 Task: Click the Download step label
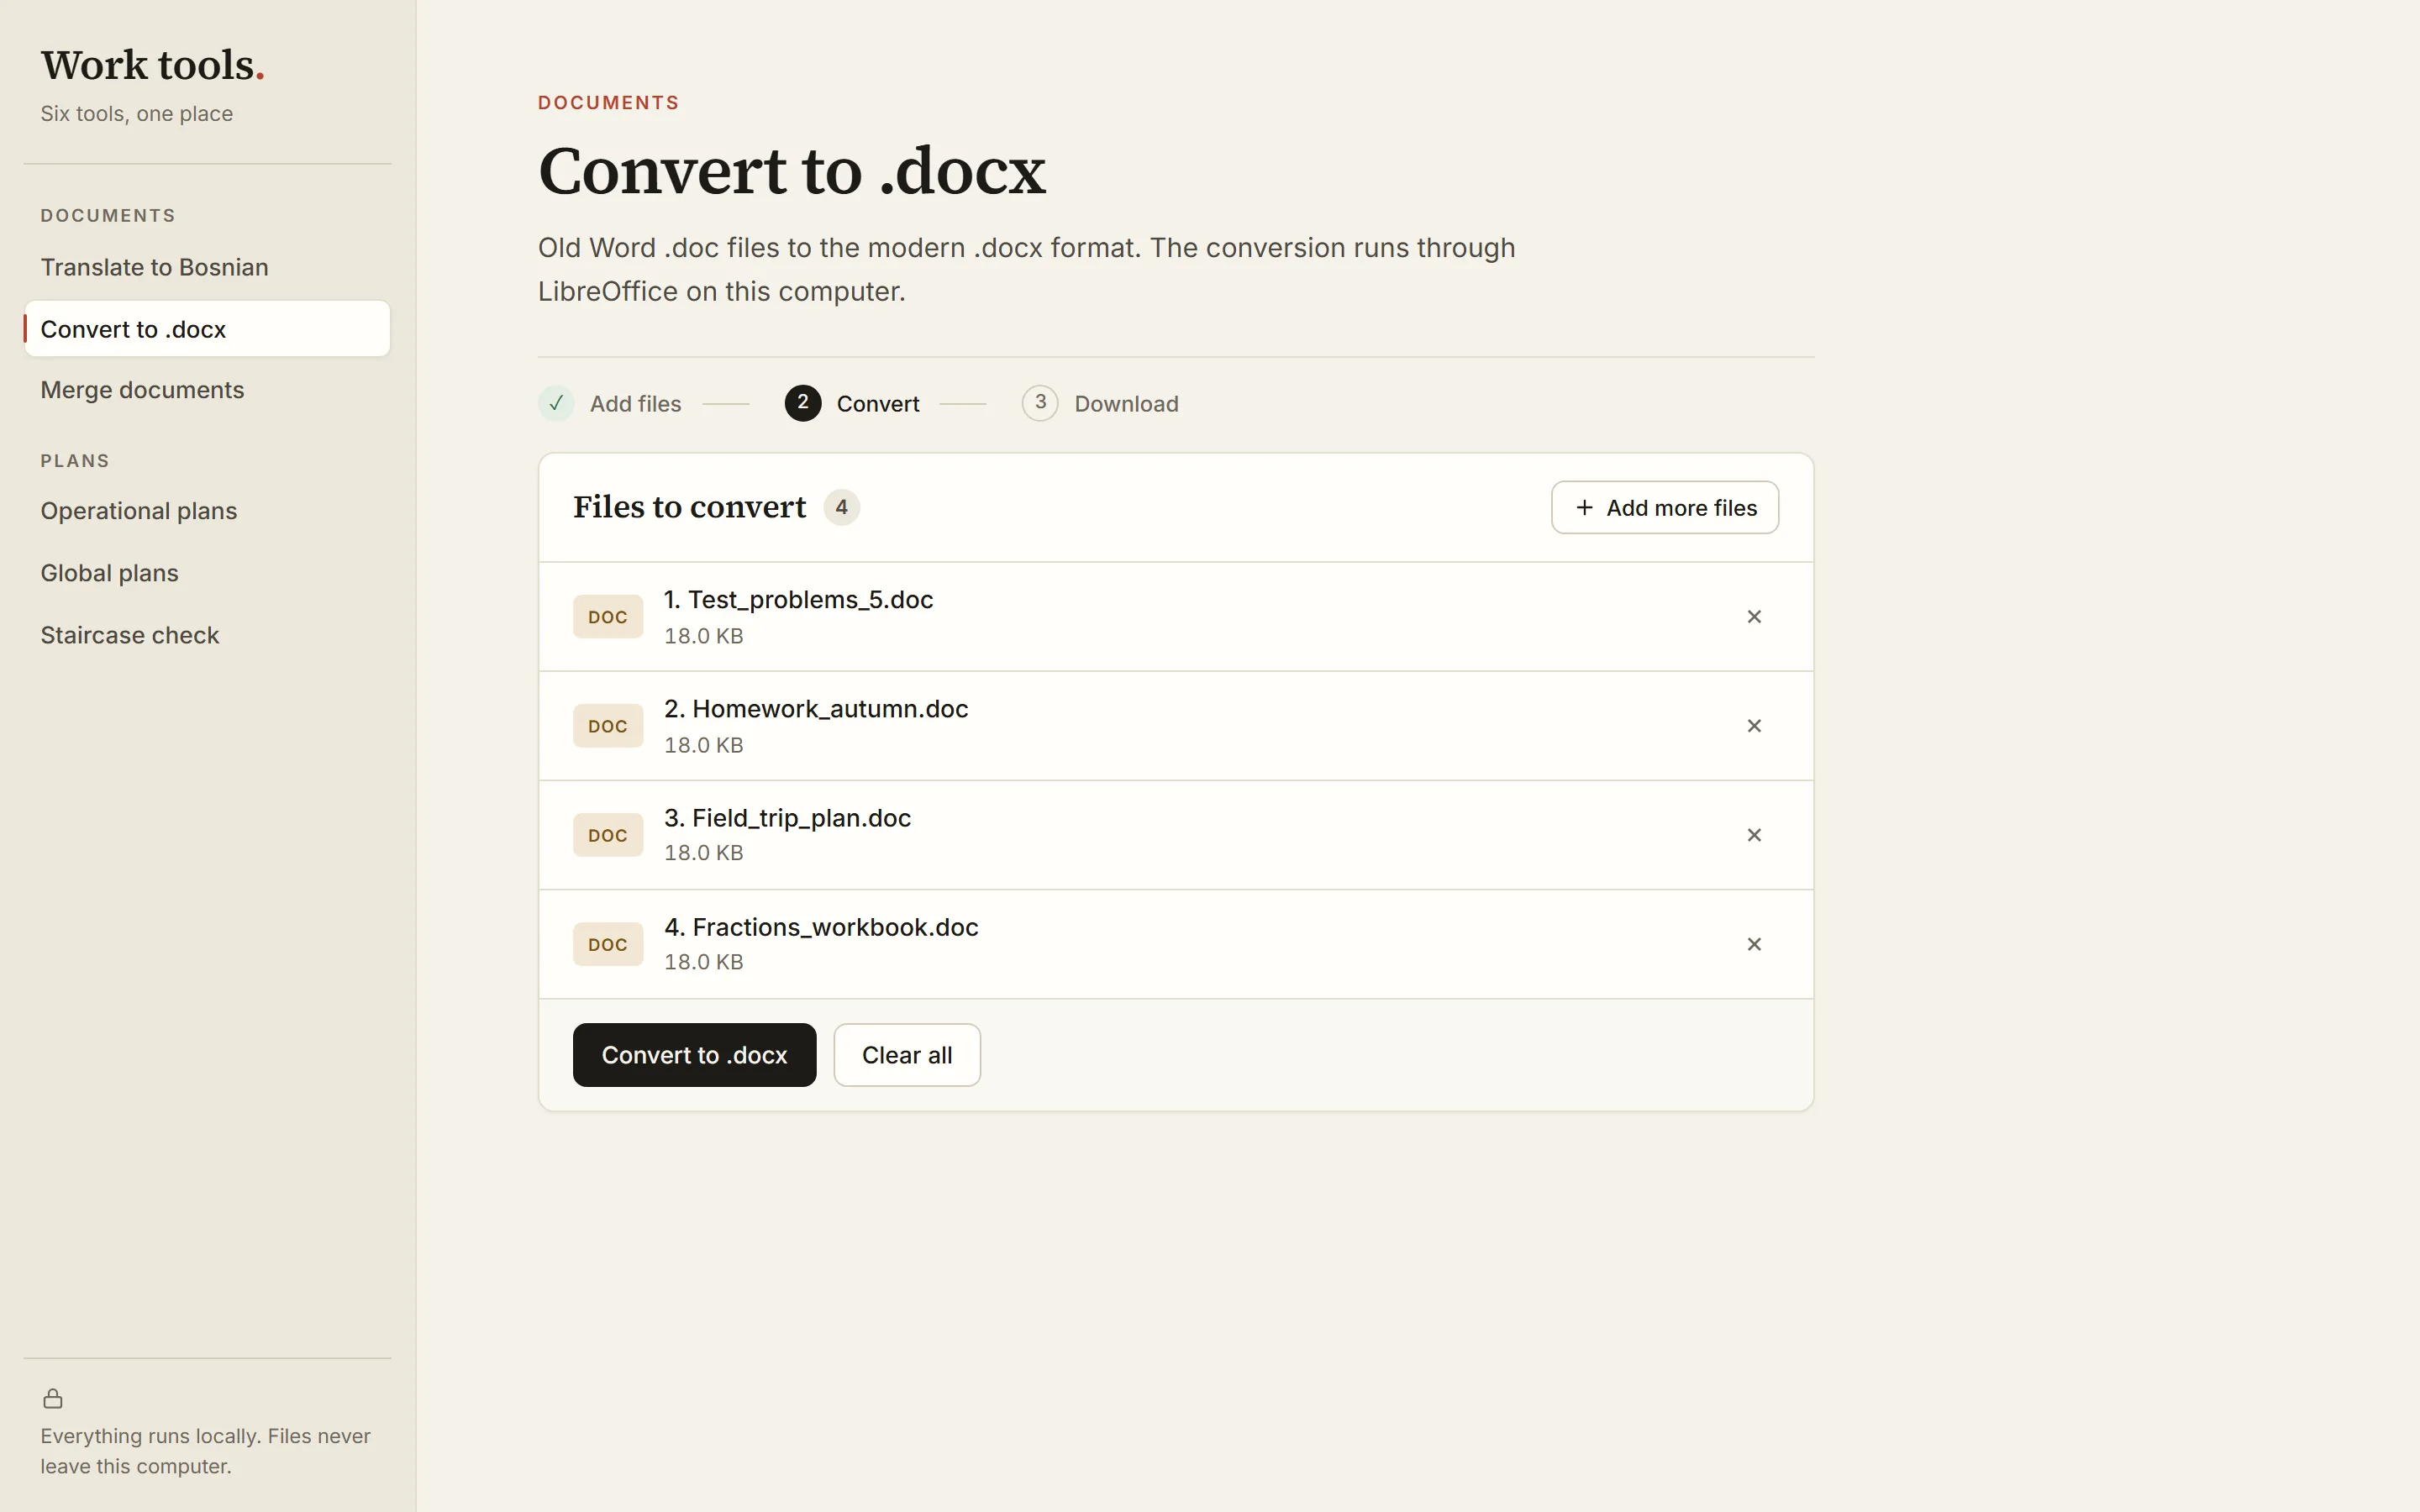pyautogui.click(x=1127, y=404)
